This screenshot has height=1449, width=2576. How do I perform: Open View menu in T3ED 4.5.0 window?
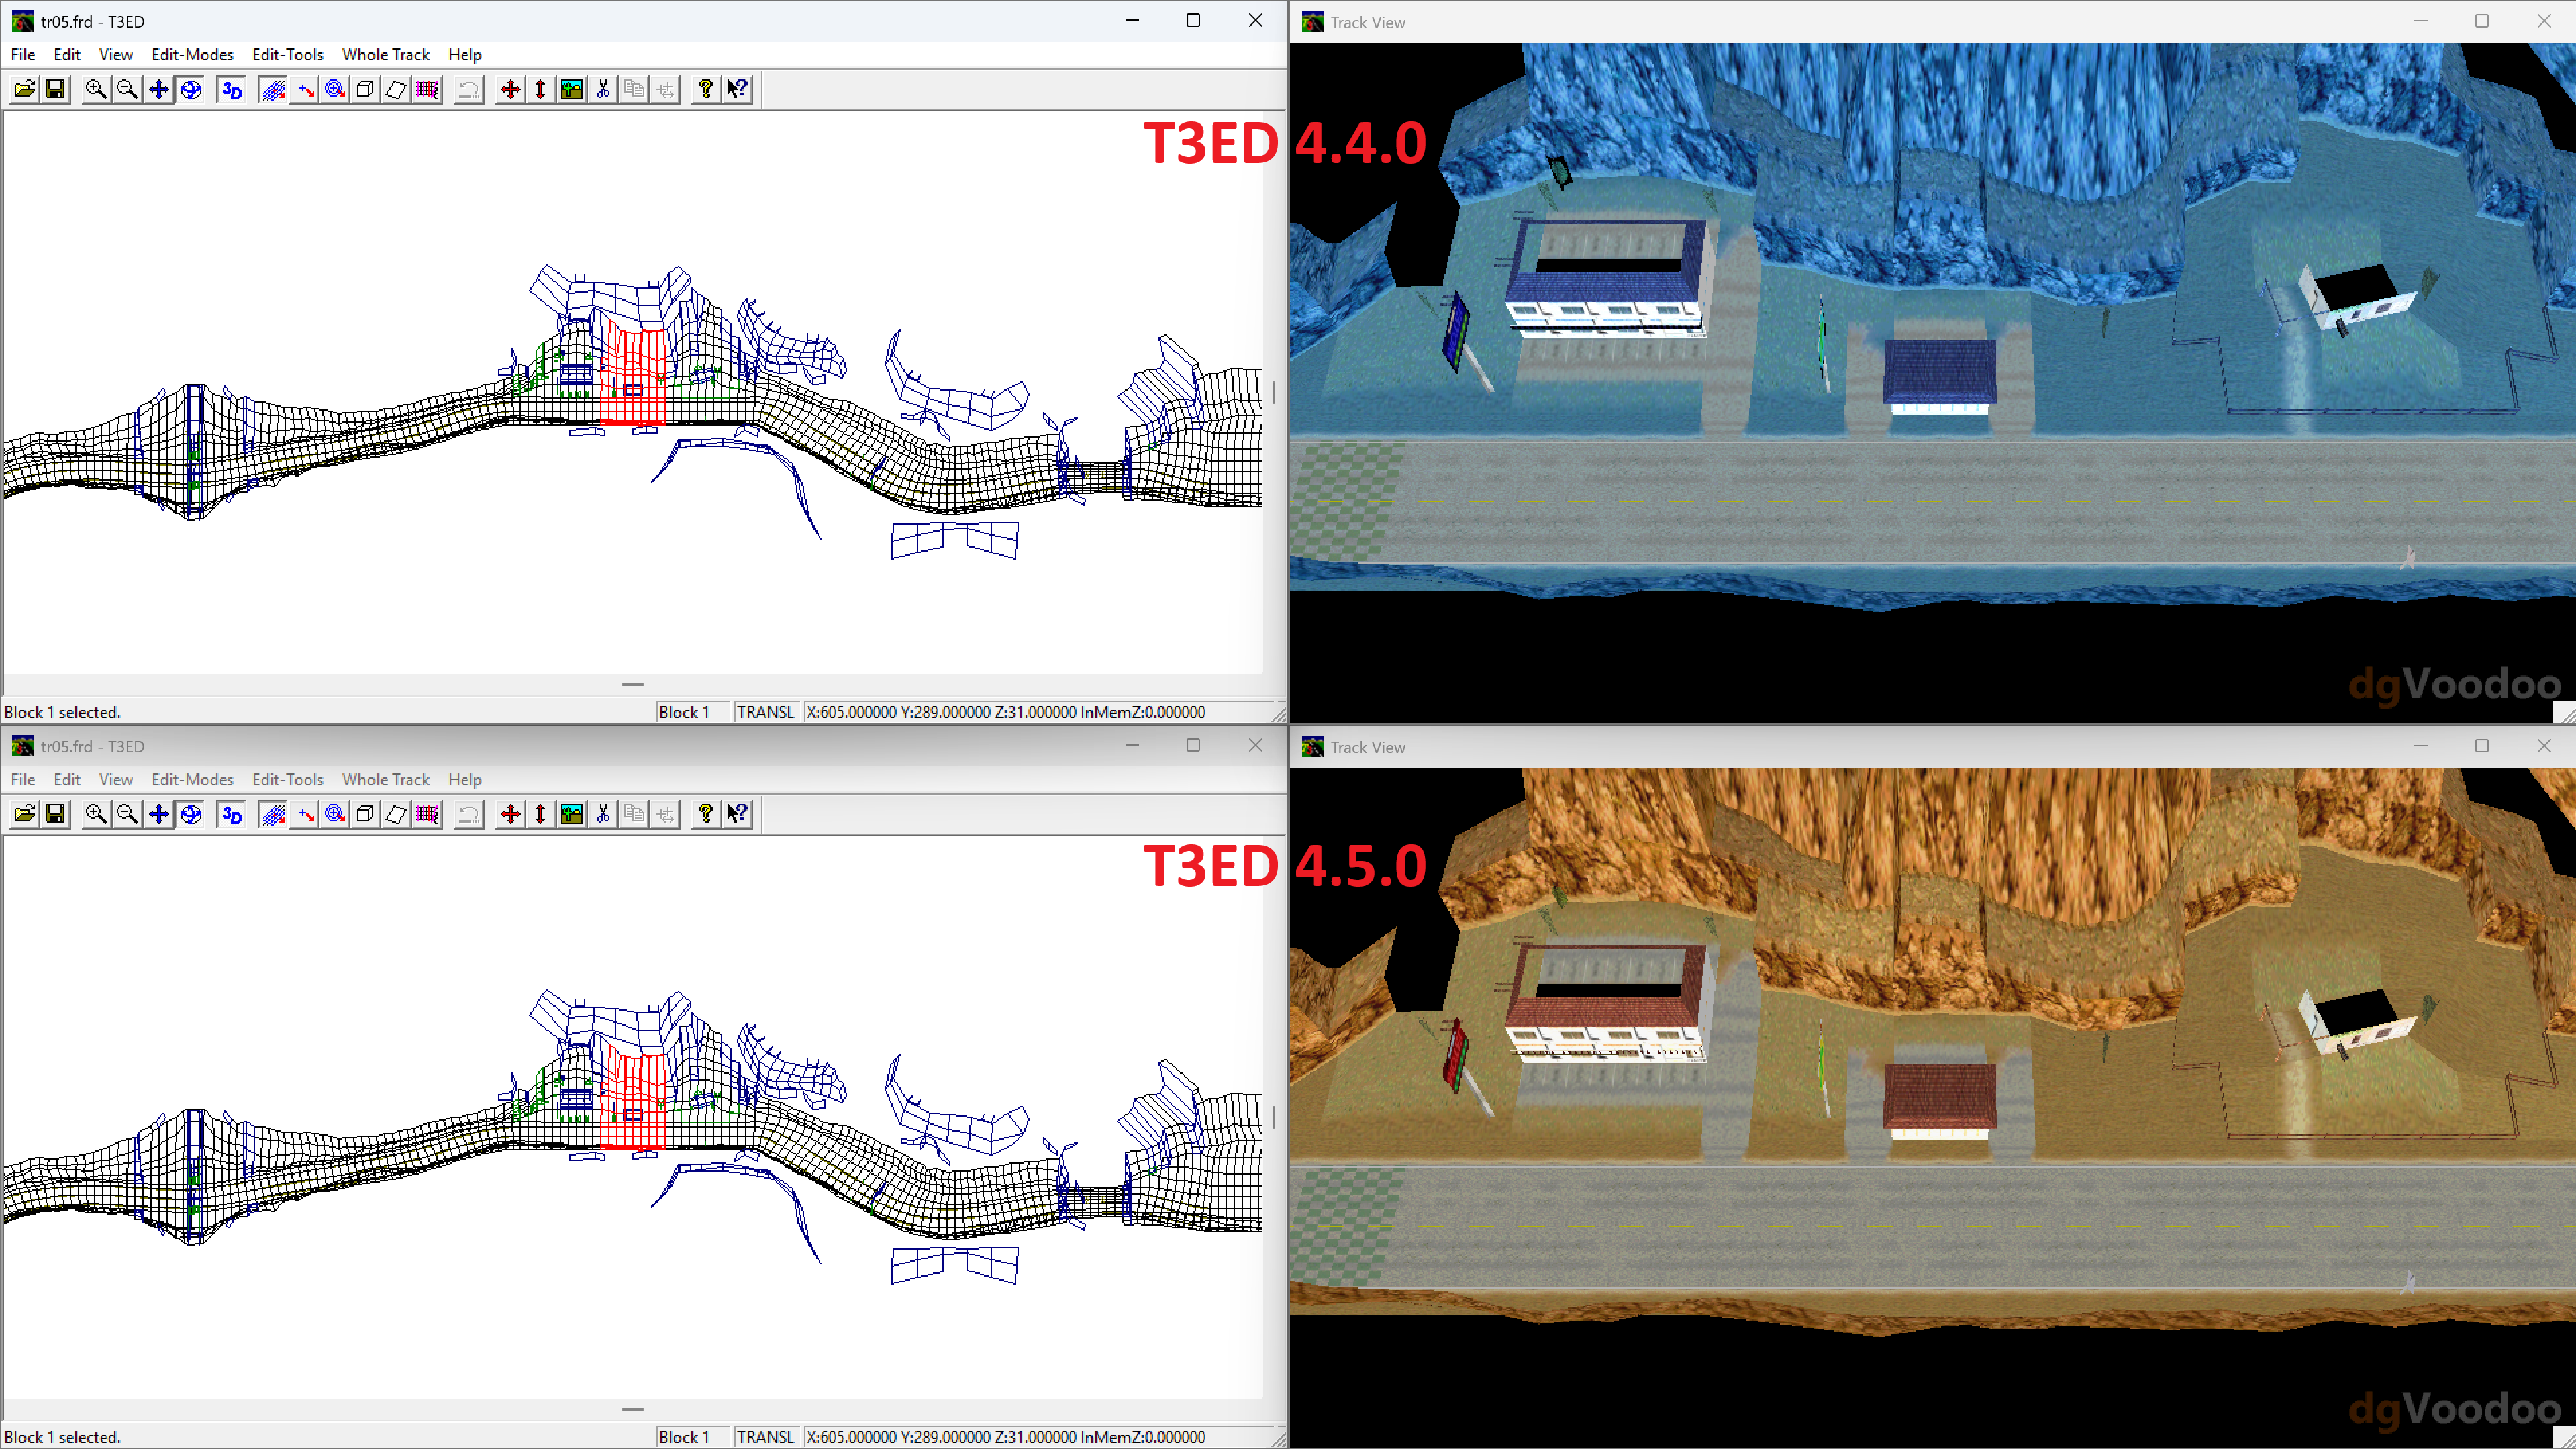115,779
